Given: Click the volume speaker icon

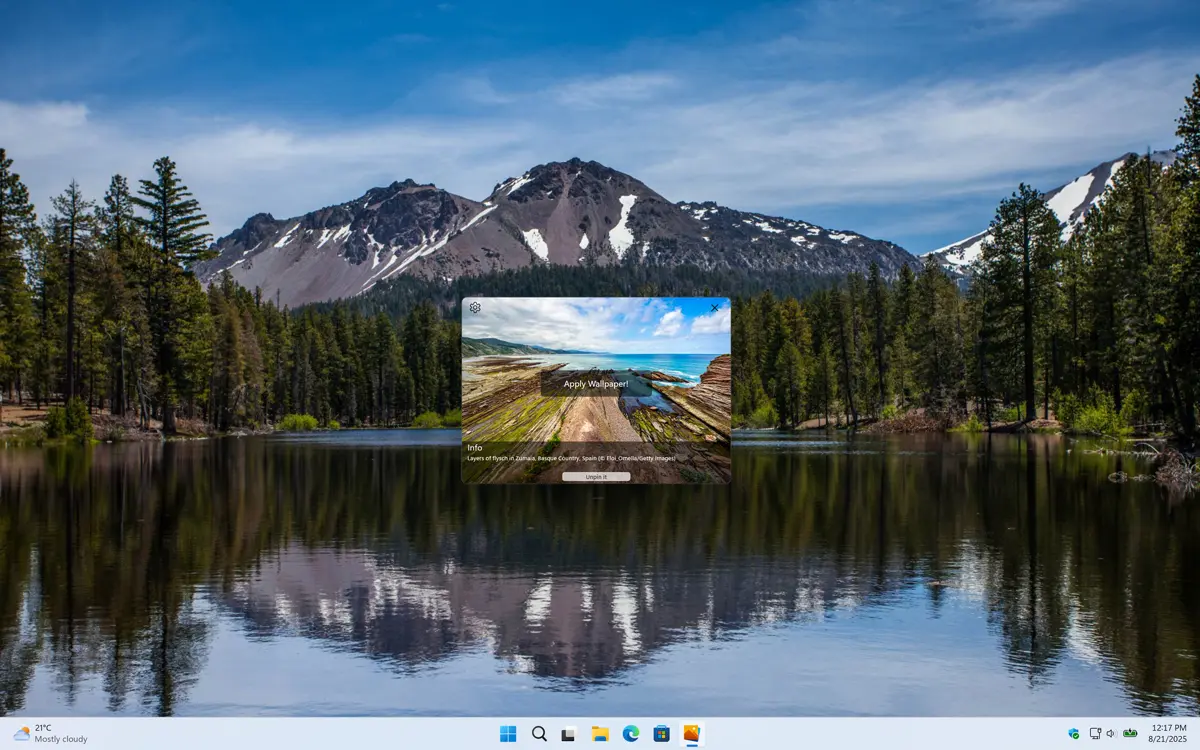Looking at the screenshot, I should 1111,734.
